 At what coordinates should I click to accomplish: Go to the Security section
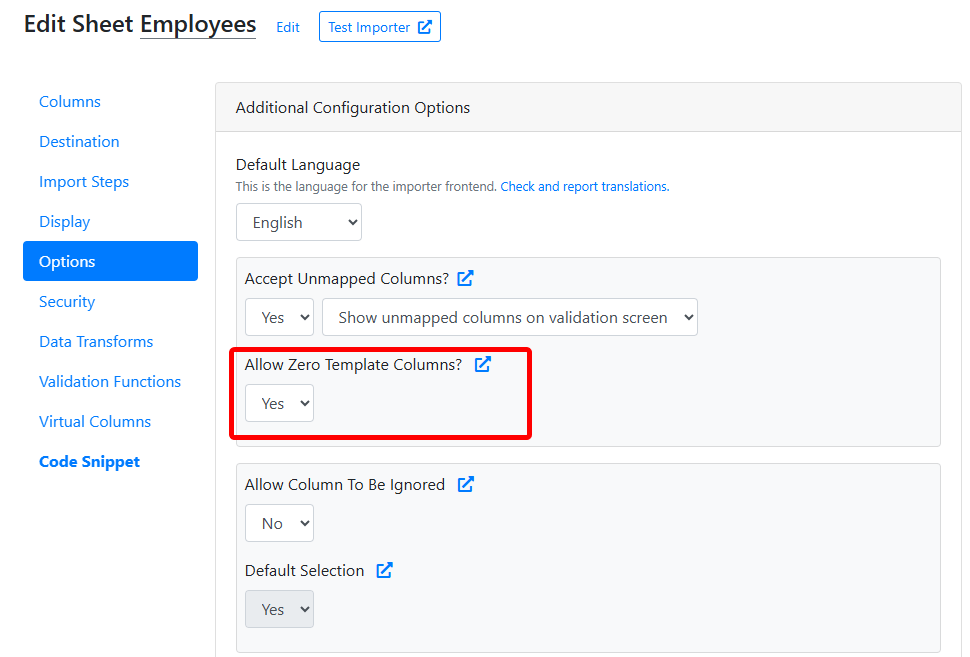point(67,301)
